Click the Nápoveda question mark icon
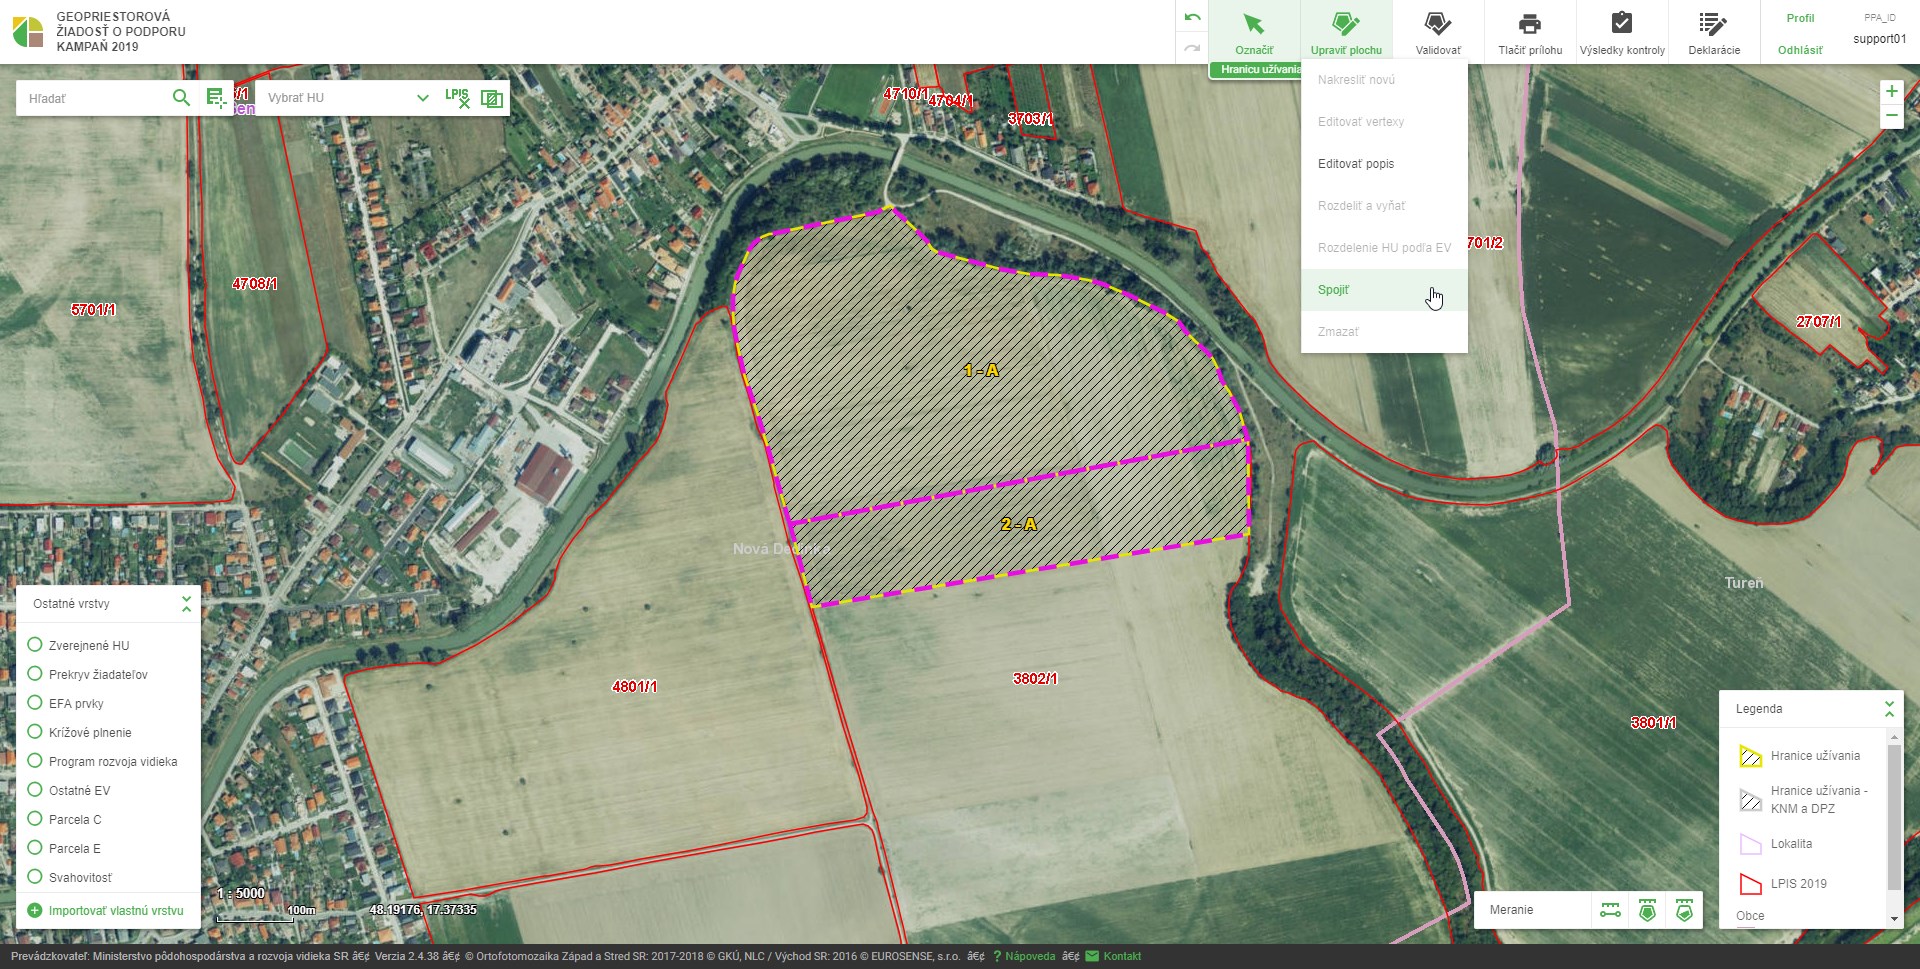The width and height of the screenshot is (1920, 969). [997, 956]
